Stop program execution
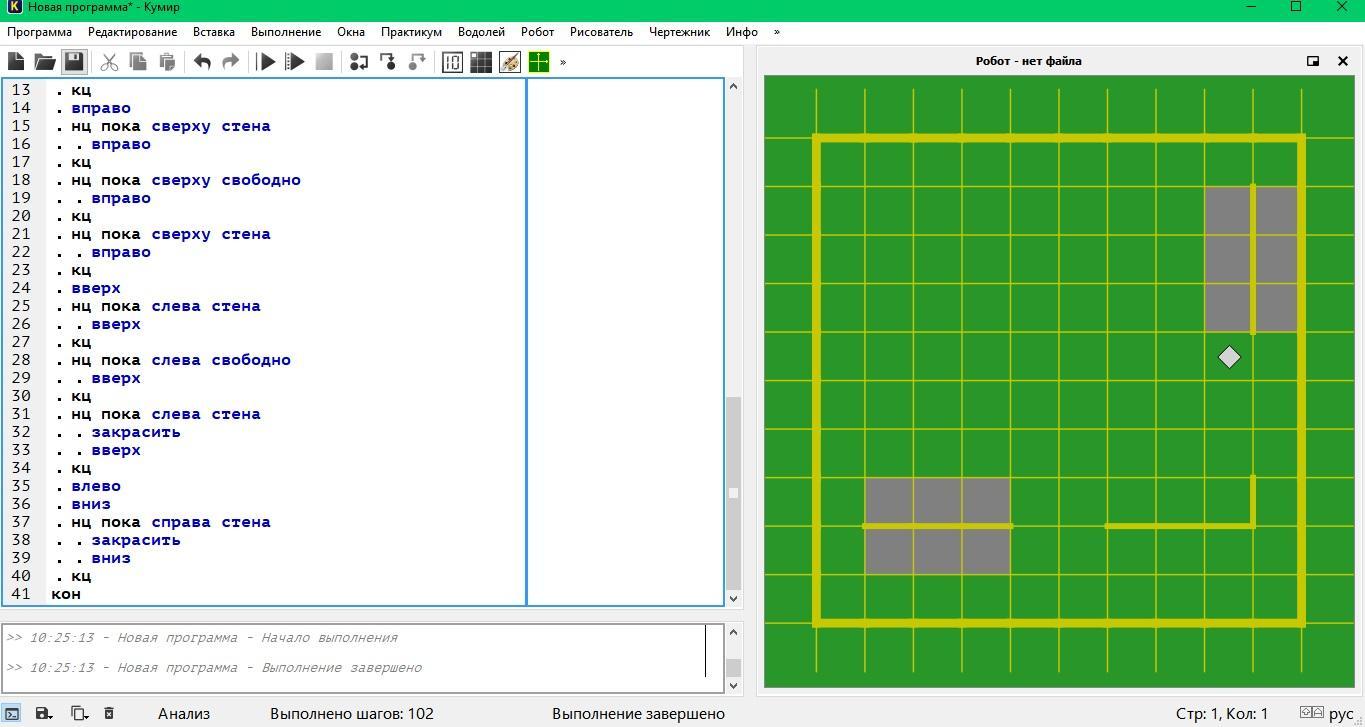Screen dimensions: 1365x727 [324, 62]
